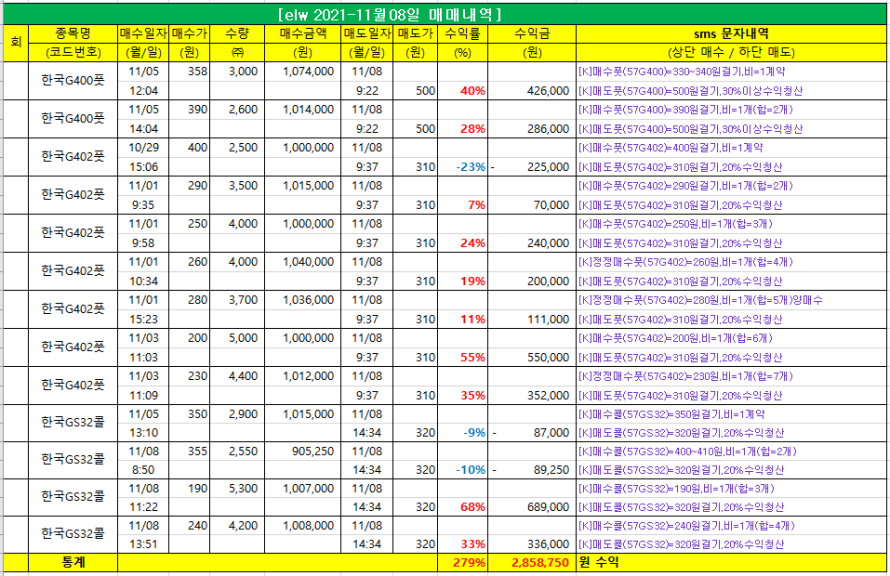Screen dimensions: 890x576
Task: Select the '회' header cell
Action: click(x=16, y=43)
